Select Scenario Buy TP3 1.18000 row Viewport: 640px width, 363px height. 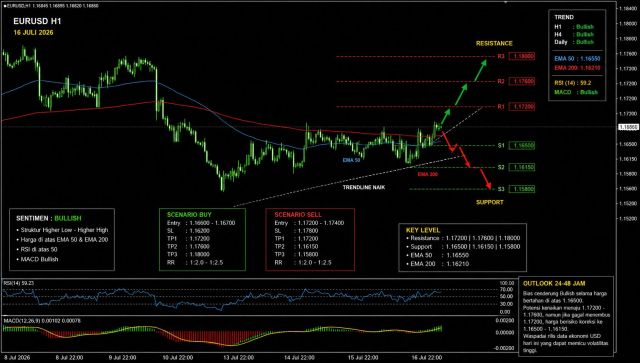coord(188,254)
